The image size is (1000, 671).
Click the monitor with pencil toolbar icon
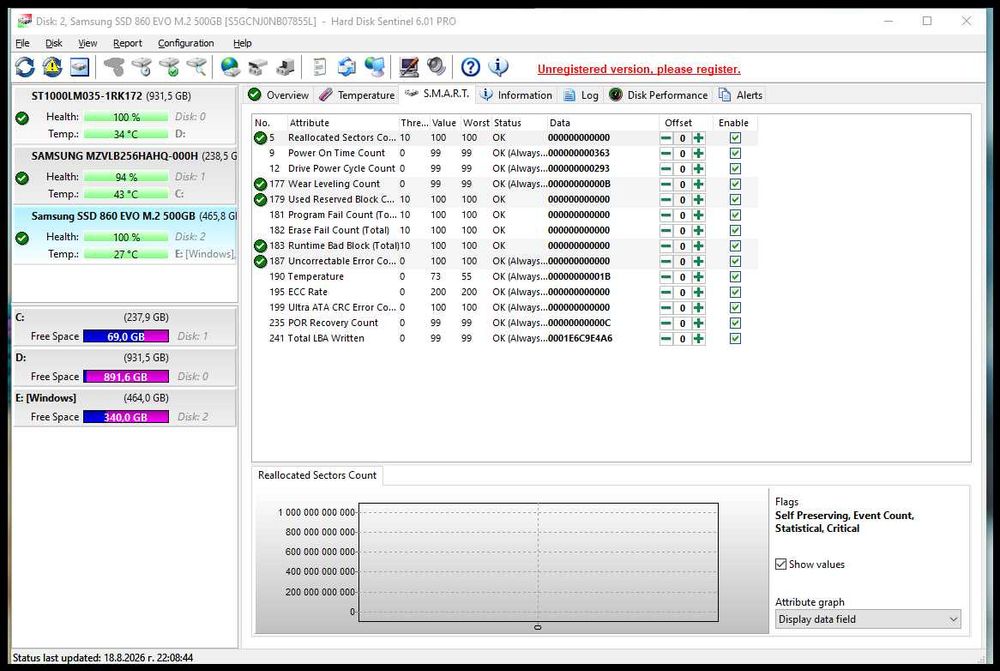(x=409, y=67)
